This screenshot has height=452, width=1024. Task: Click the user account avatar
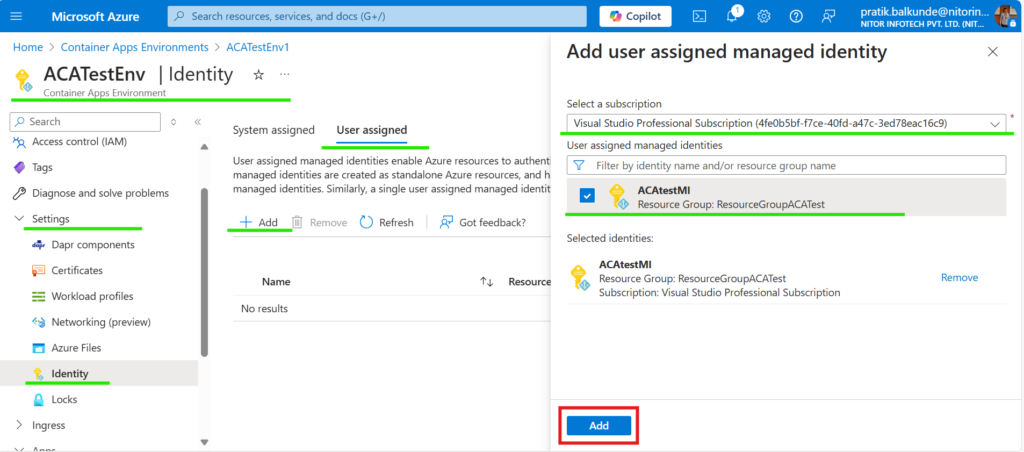[x=1005, y=16]
